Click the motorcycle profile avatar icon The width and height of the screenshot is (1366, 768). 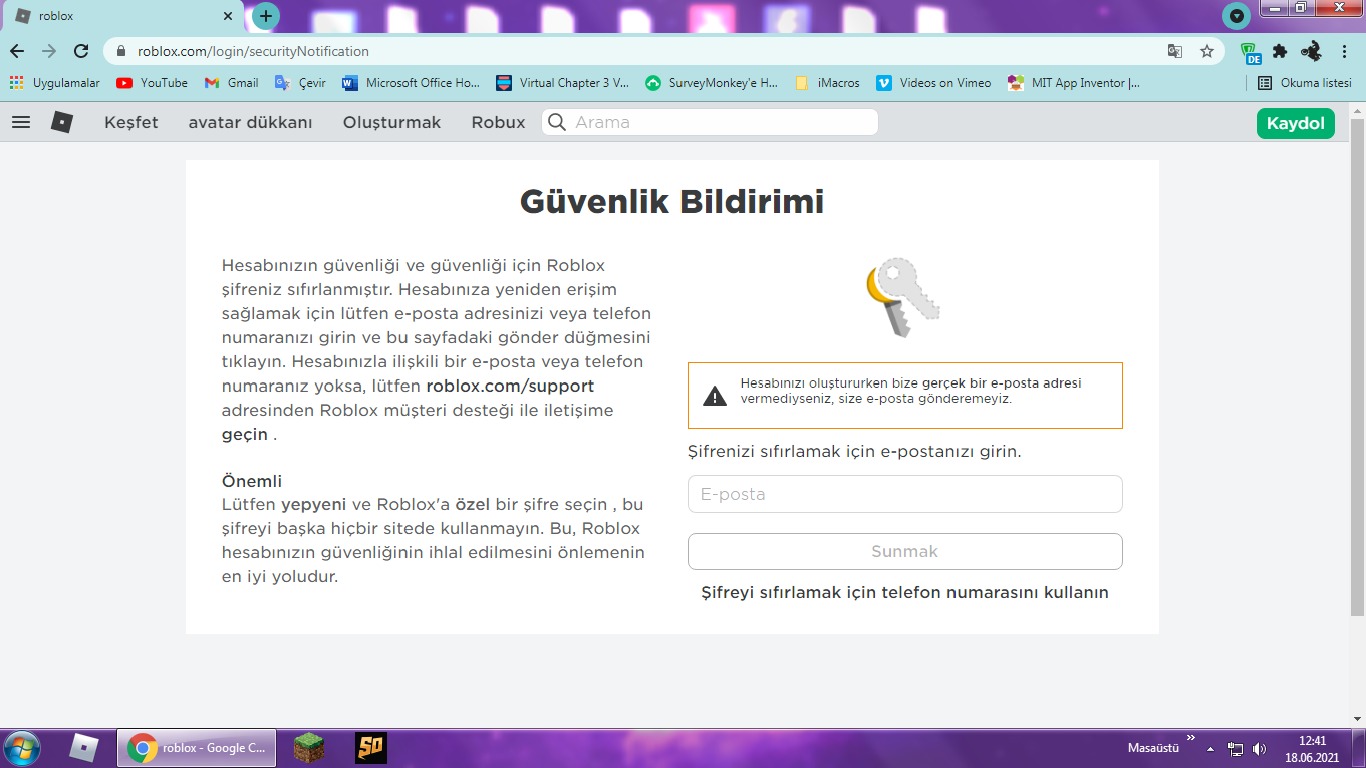pos(1312,51)
